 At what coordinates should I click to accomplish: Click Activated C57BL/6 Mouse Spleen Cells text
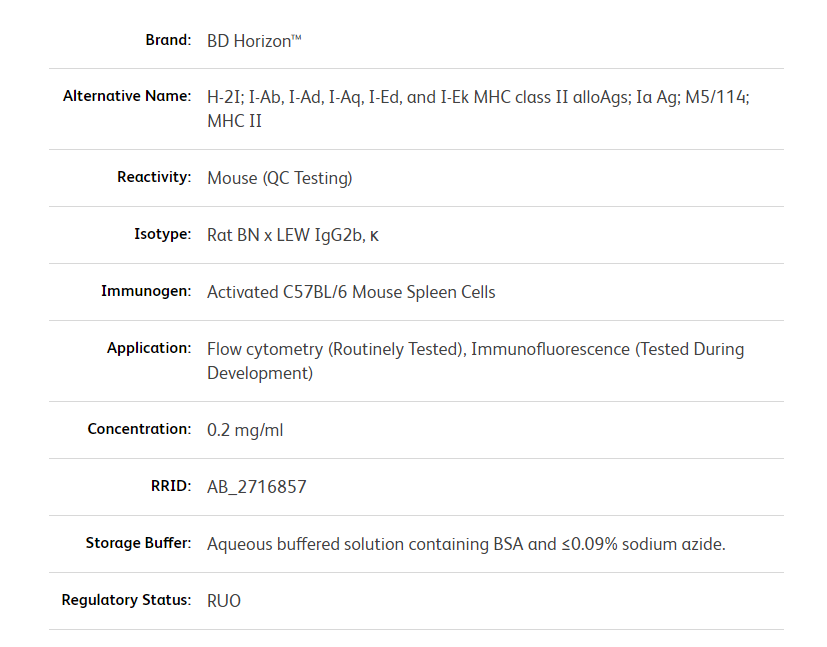351,292
